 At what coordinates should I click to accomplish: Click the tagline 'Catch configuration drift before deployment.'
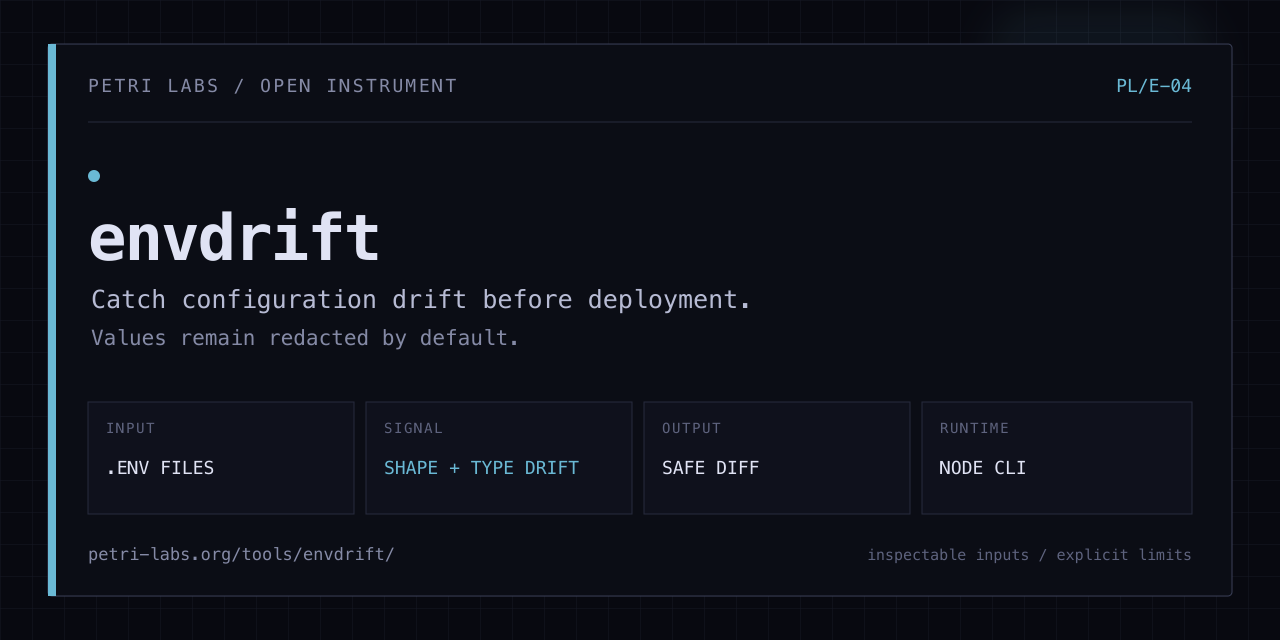pos(421,300)
